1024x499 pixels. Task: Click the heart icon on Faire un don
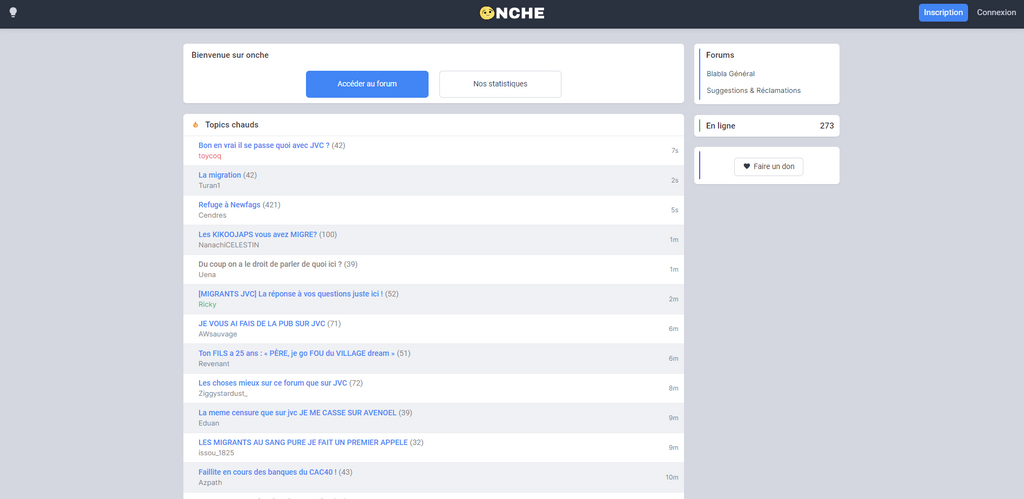click(747, 167)
